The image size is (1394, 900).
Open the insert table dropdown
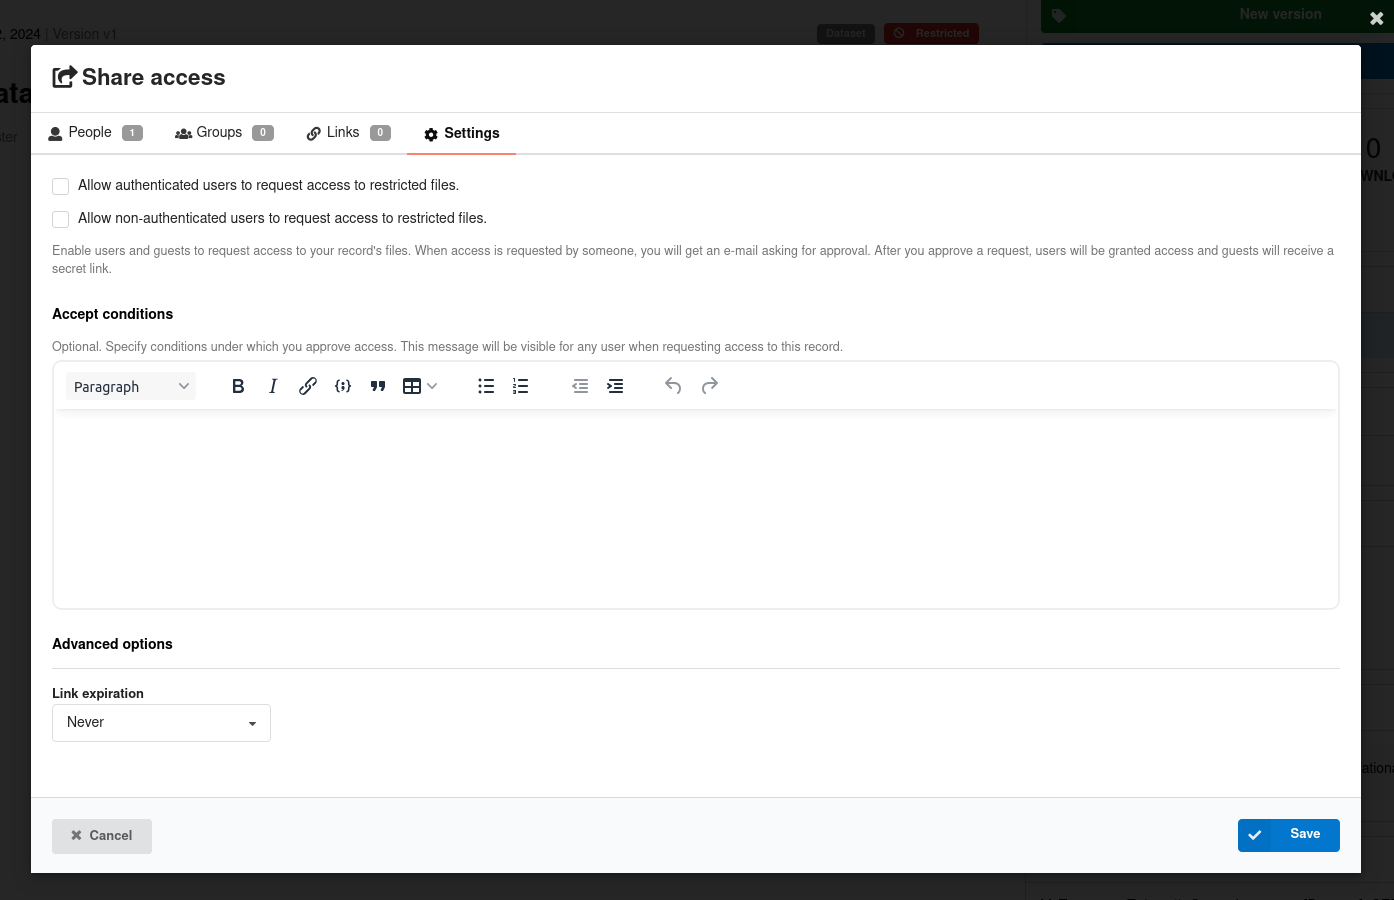[420, 386]
